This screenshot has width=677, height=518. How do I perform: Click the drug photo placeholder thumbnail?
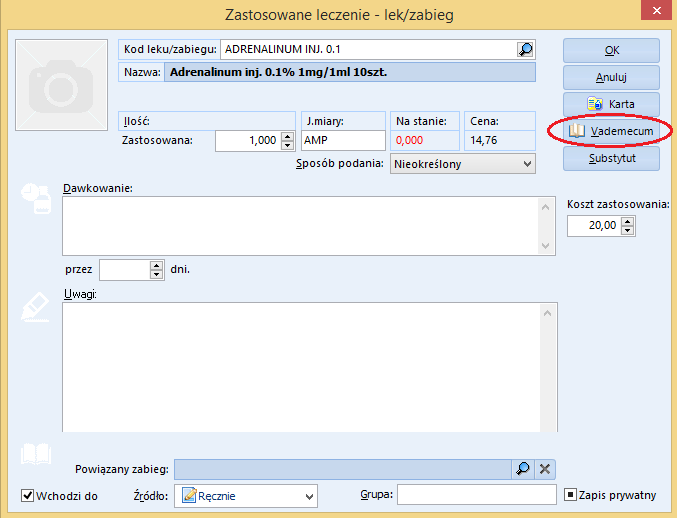[x=61, y=85]
